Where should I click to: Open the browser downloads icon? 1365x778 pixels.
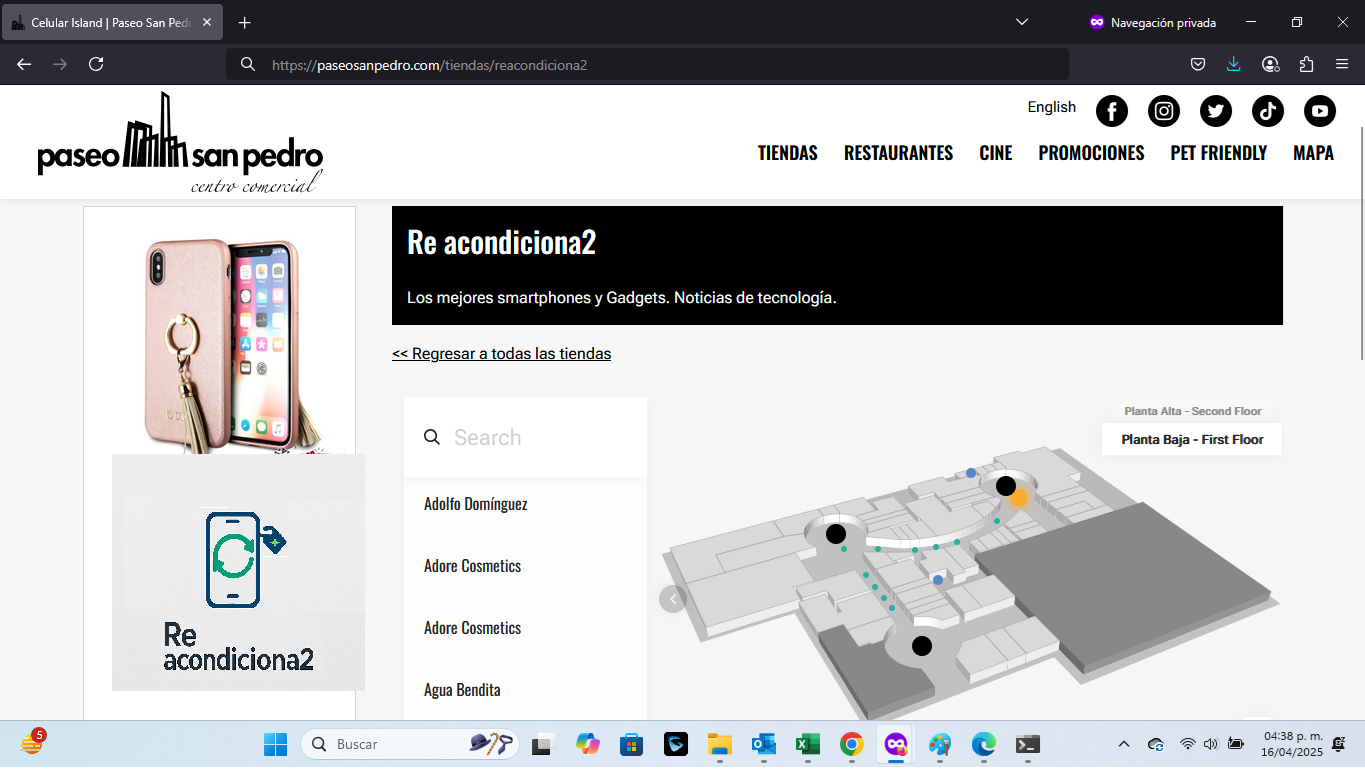pos(1234,64)
